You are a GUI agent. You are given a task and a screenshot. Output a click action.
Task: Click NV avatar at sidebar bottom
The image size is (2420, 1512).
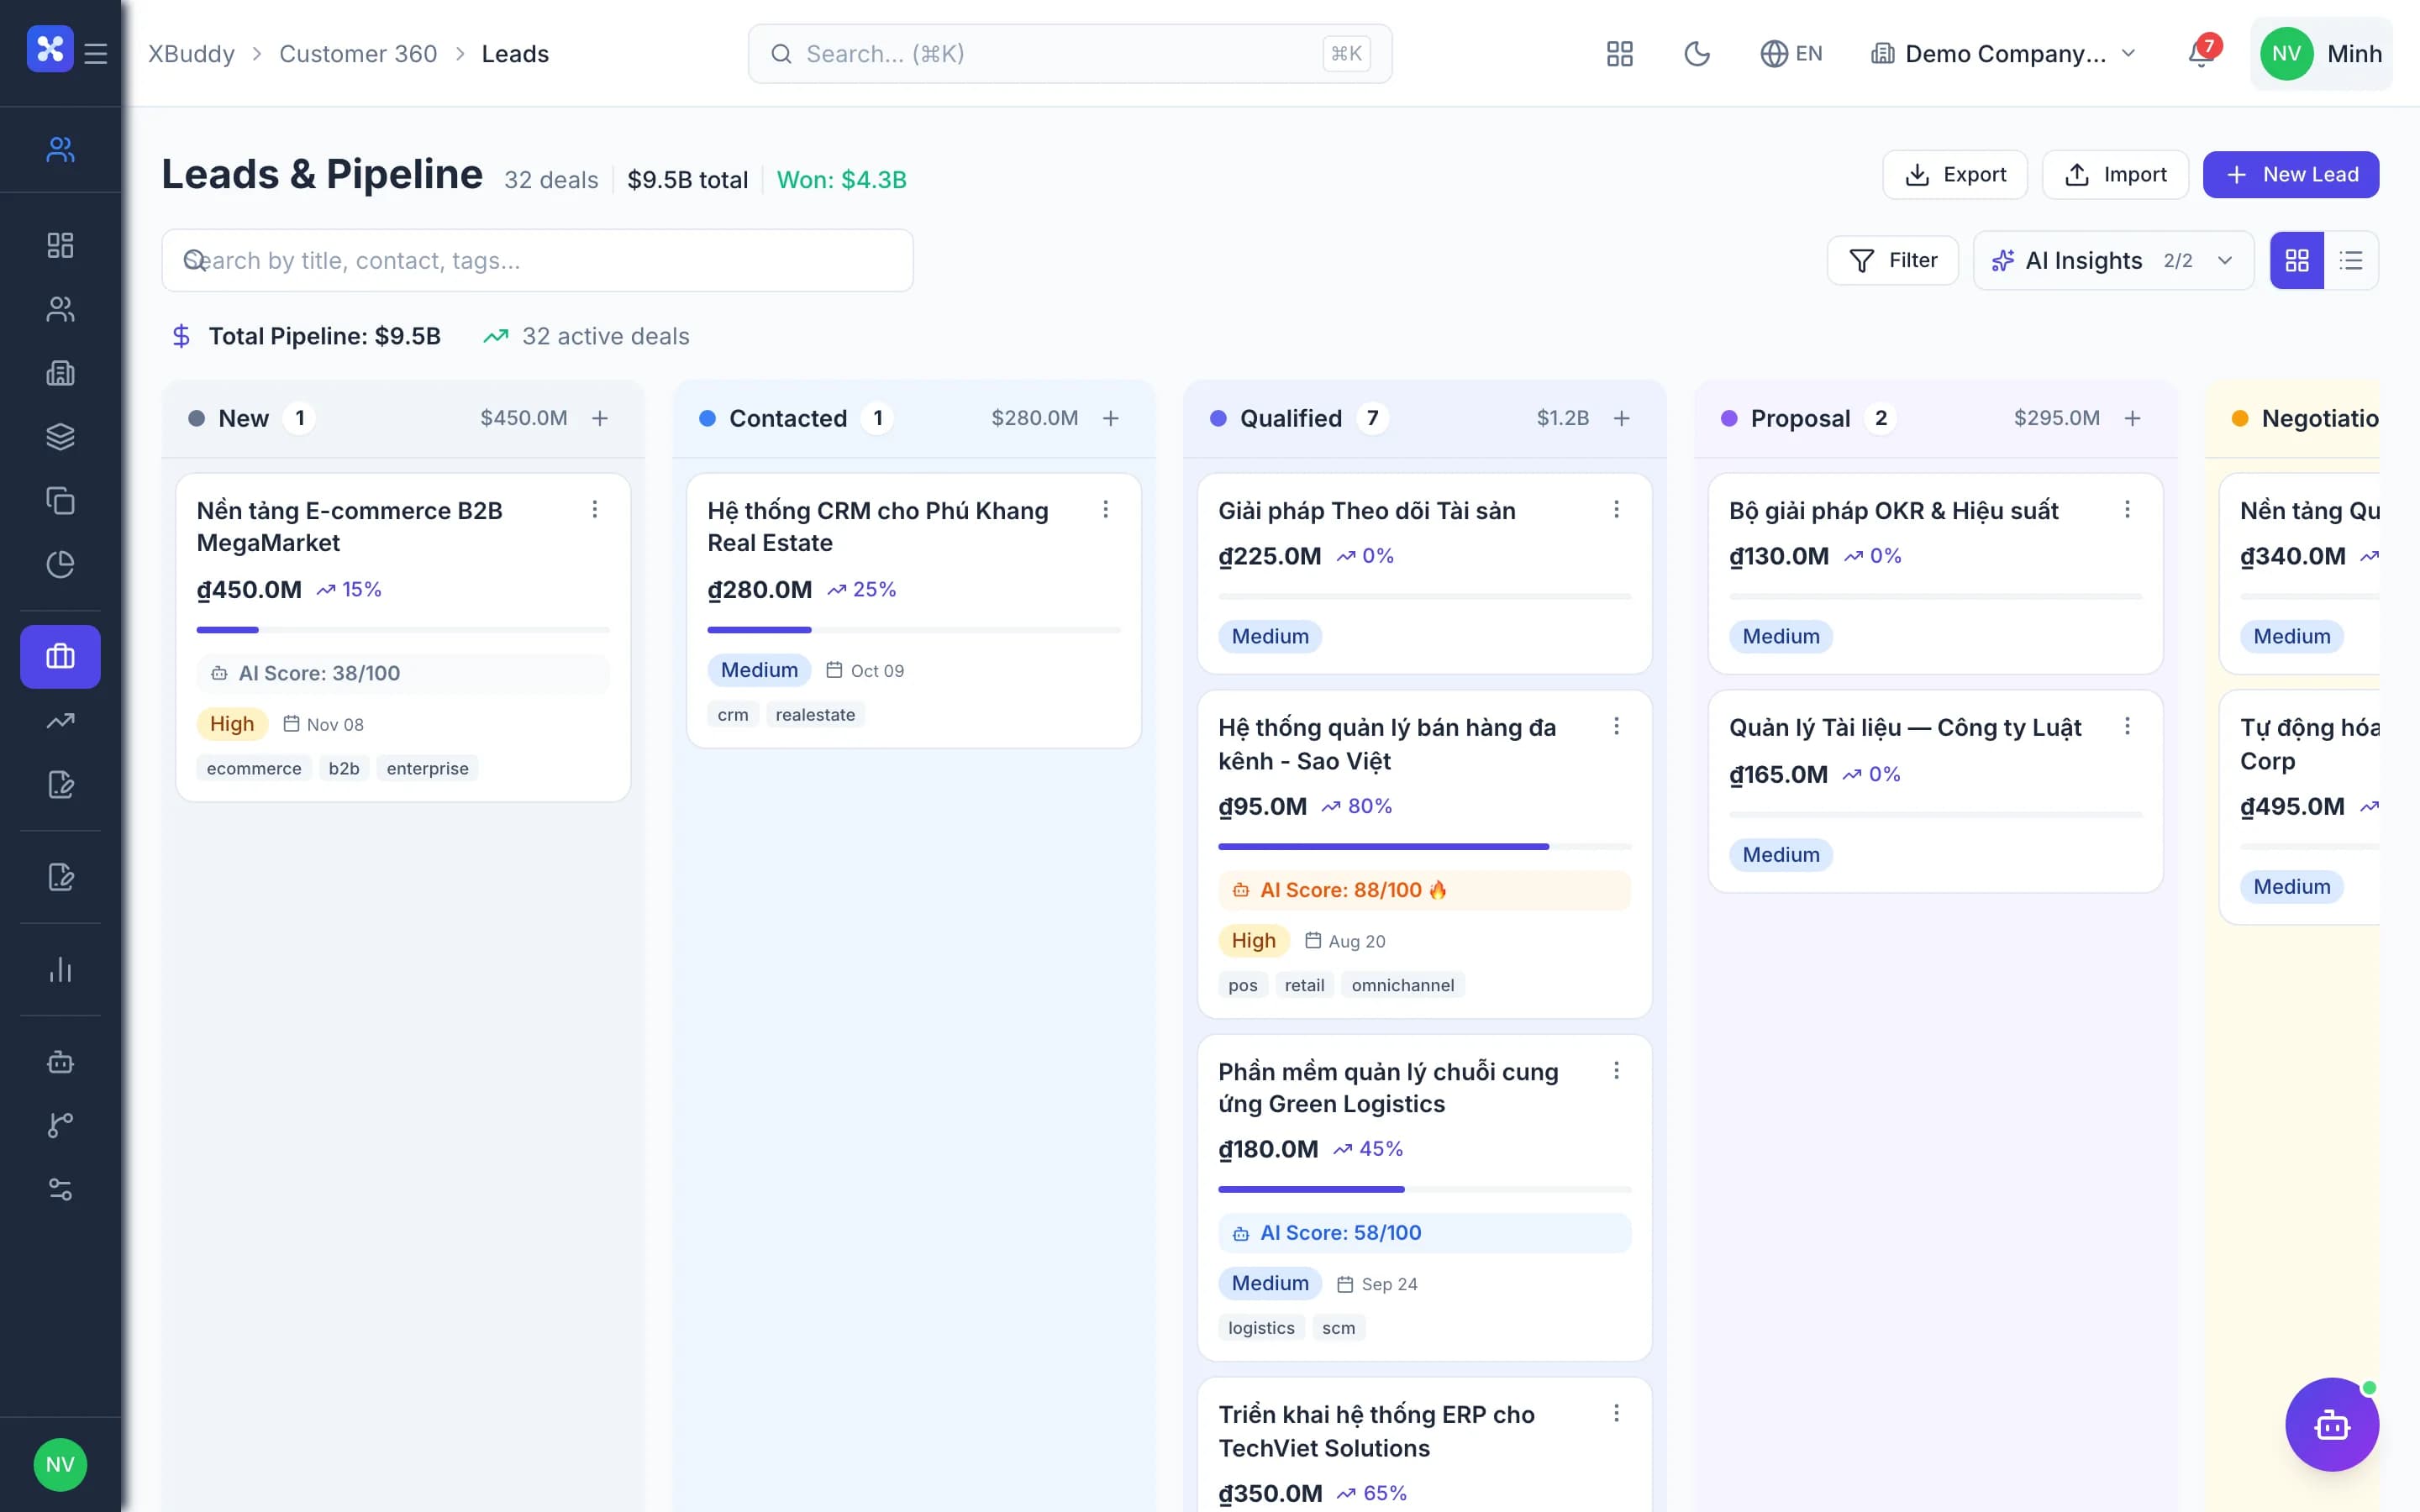[60, 1465]
